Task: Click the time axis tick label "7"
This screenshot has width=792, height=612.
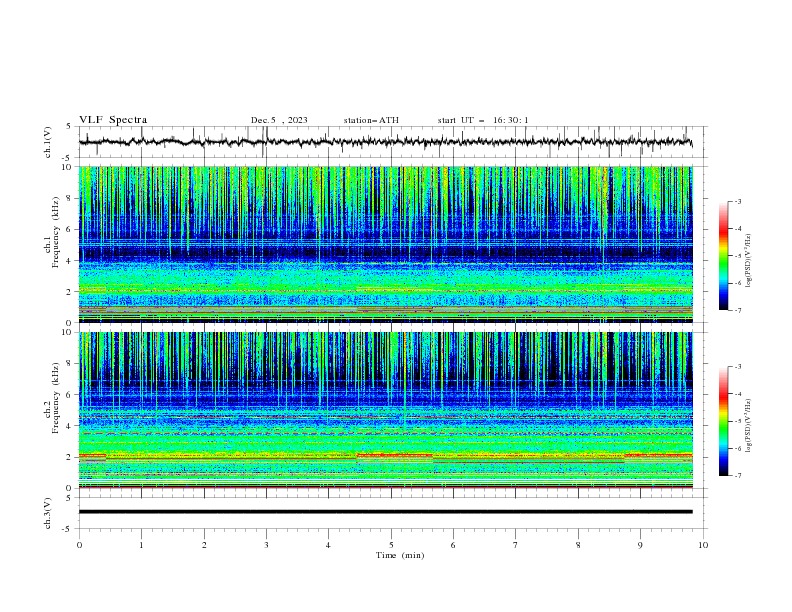Action: (x=516, y=545)
